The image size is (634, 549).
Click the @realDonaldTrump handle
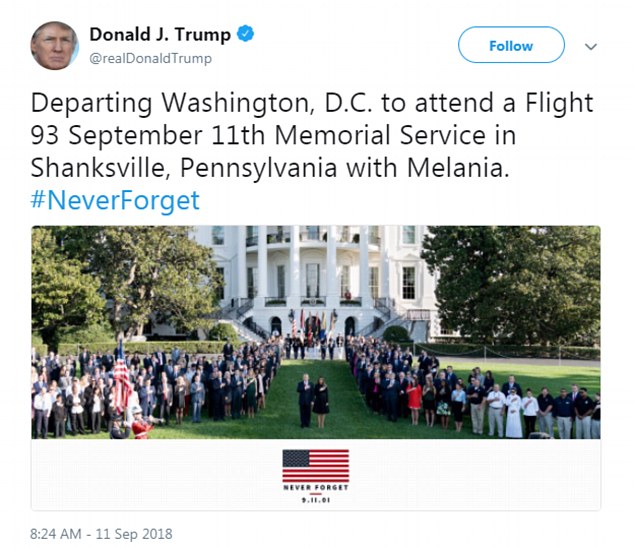[x=150, y=58]
